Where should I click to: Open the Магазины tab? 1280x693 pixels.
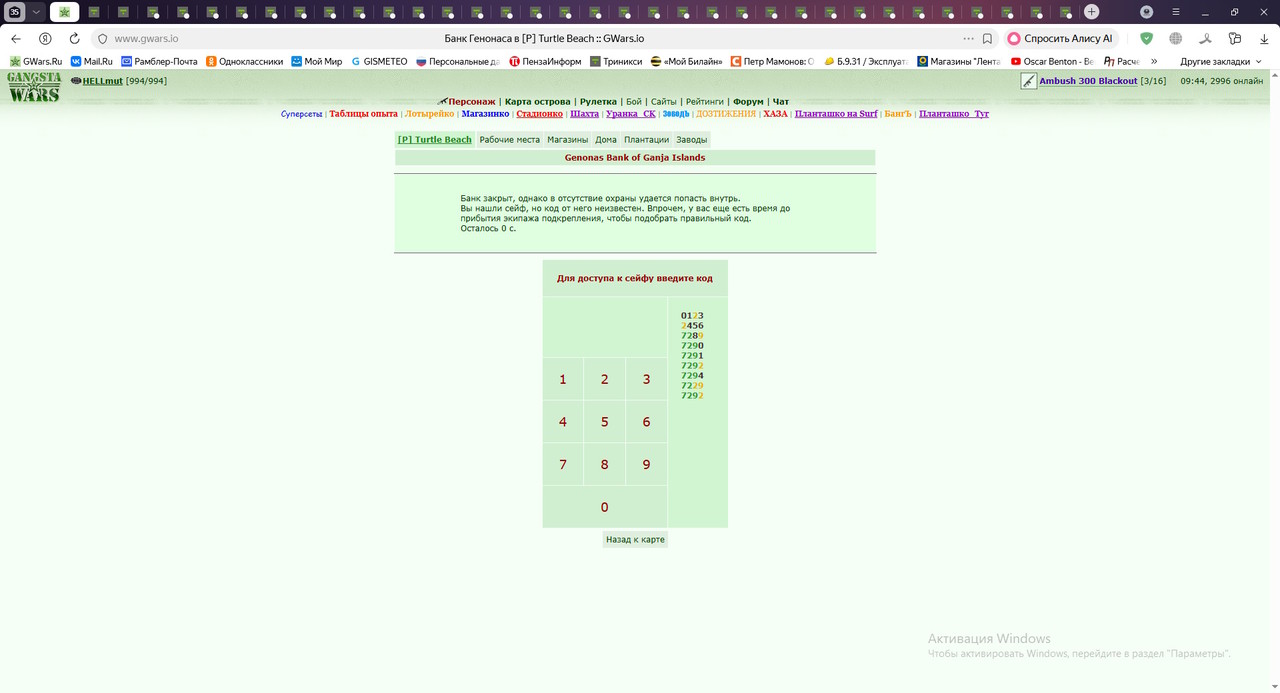coord(567,140)
